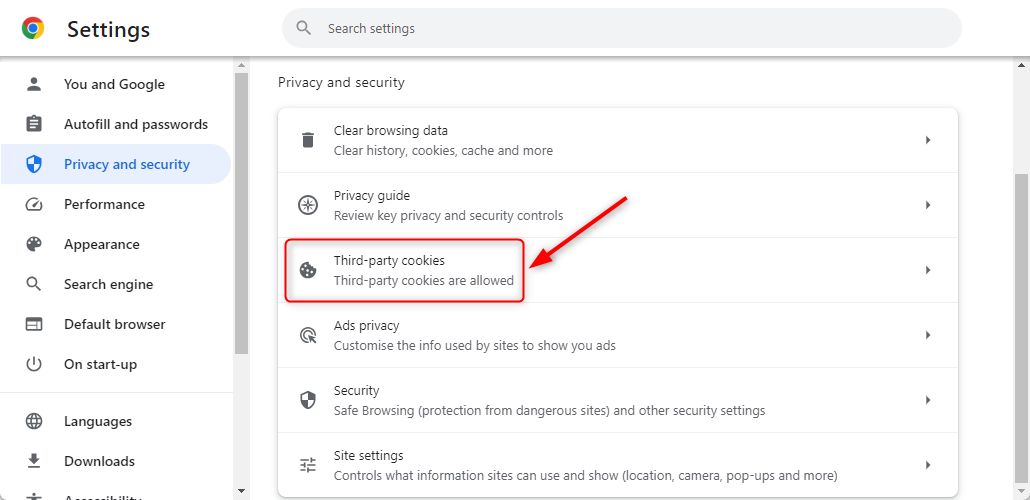This screenshot has height=500, width=1030.
Task: Expand the Clear browsing data arrow
Action: tap(928, 140)
